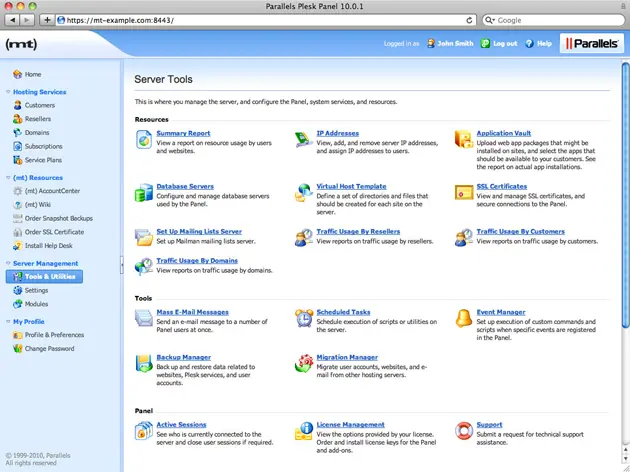Click the Customers icon in sidebar
The image size is (630, 472).
[x=17, y=105]
